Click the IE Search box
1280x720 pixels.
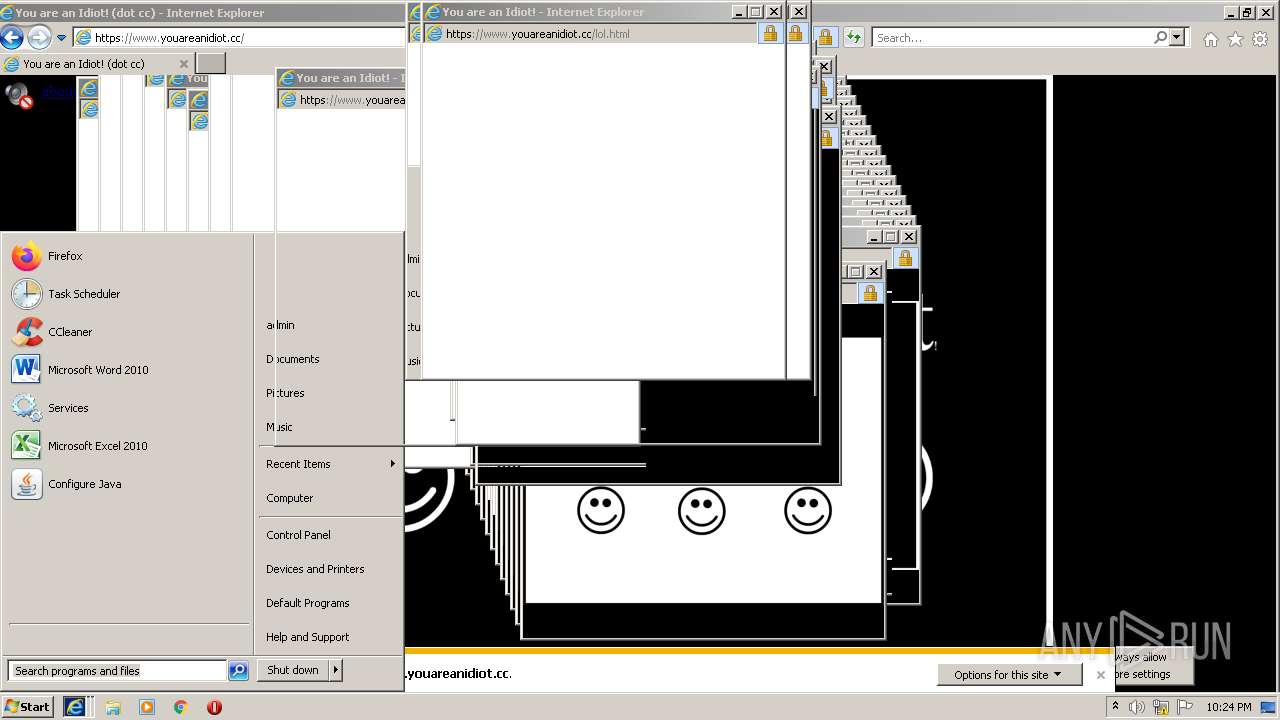click(x=1011, y=37)
